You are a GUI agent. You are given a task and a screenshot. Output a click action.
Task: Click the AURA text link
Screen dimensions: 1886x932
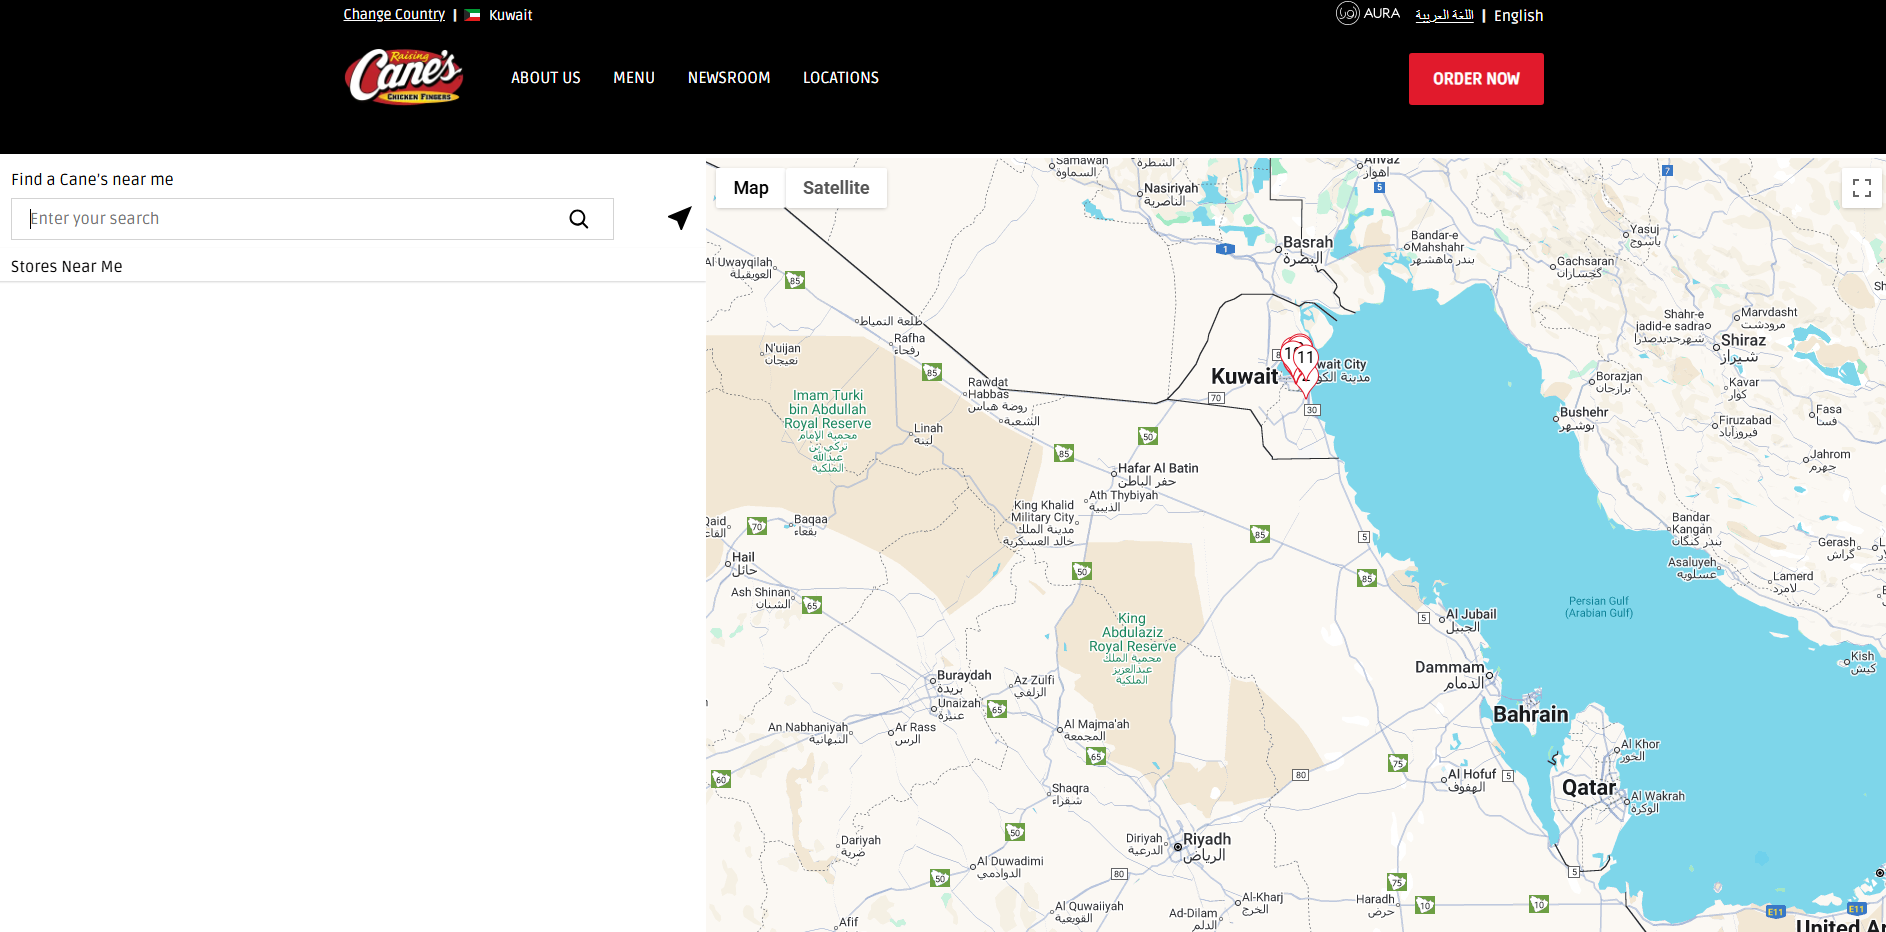1382,14
